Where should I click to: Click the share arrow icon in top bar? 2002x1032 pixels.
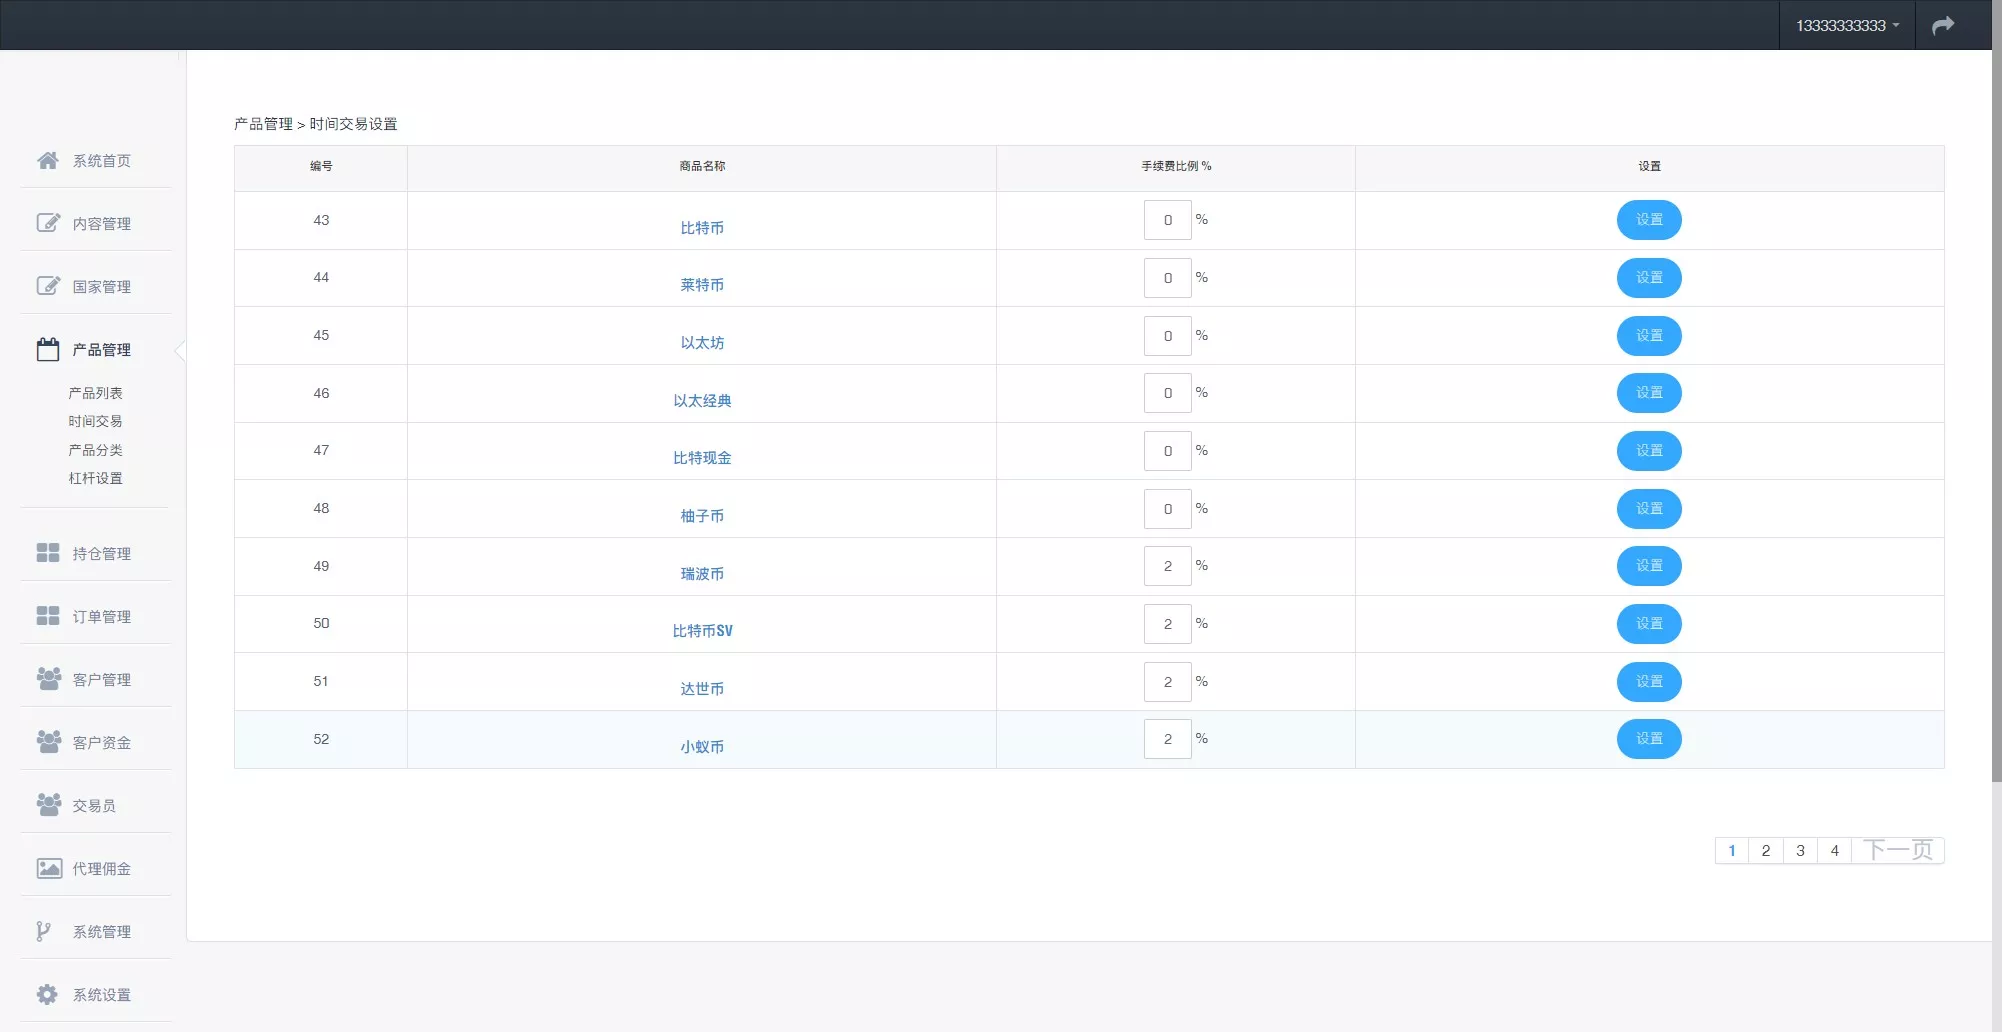pos(1942,26)
